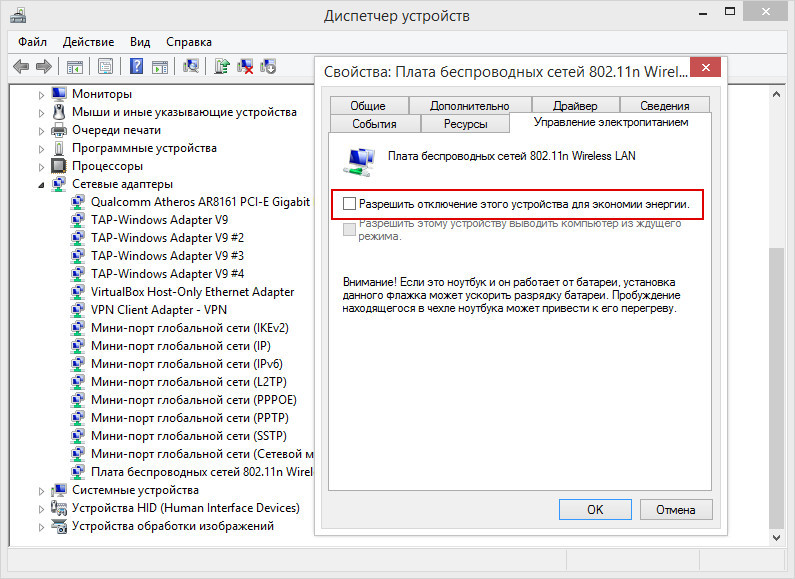Switch to the Ресурсы tab
The image size is (795, 579).
click(x=465, y=124)
